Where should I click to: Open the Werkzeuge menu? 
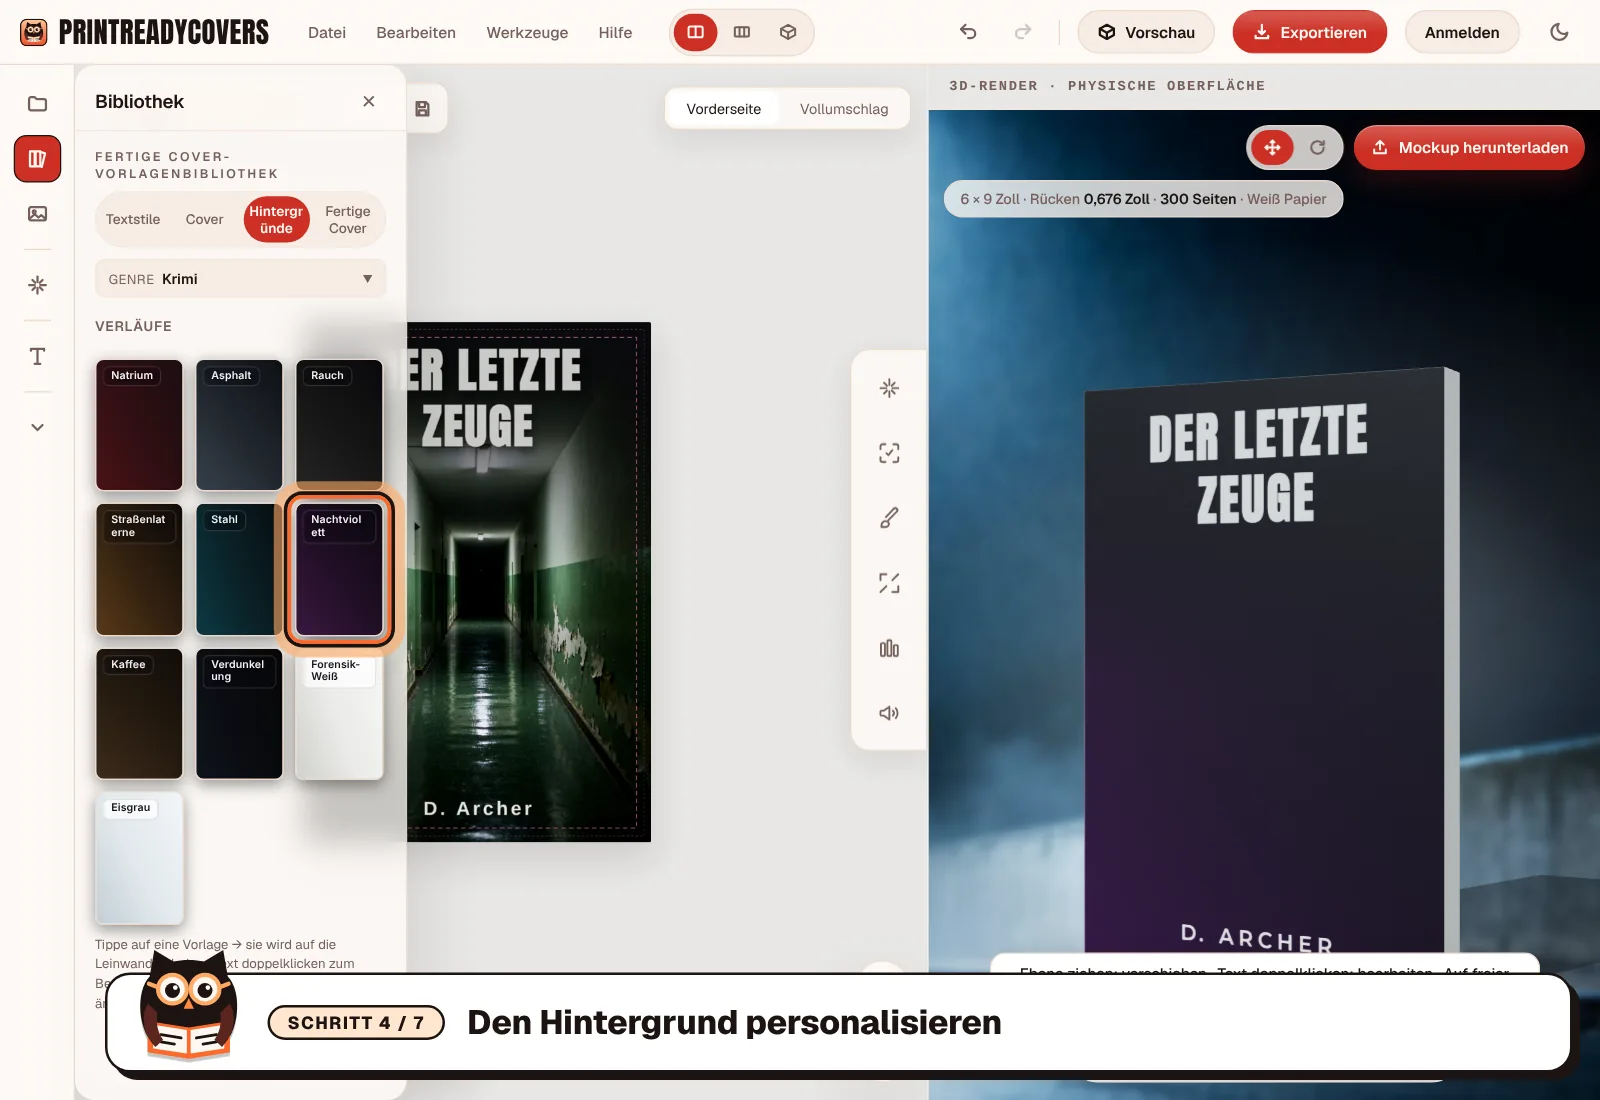(527, 32)
